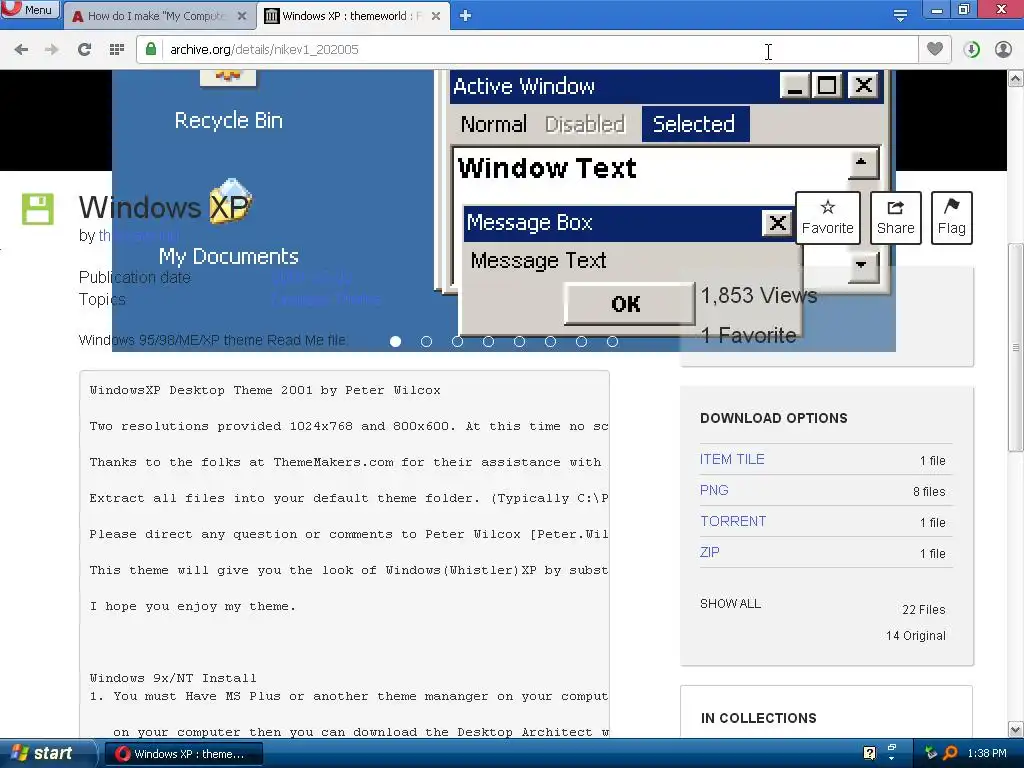The height and width of the screenshot is (768, 1024).
Task: Click the red 'A' favicon on first tab
Action: pos(78,16)
